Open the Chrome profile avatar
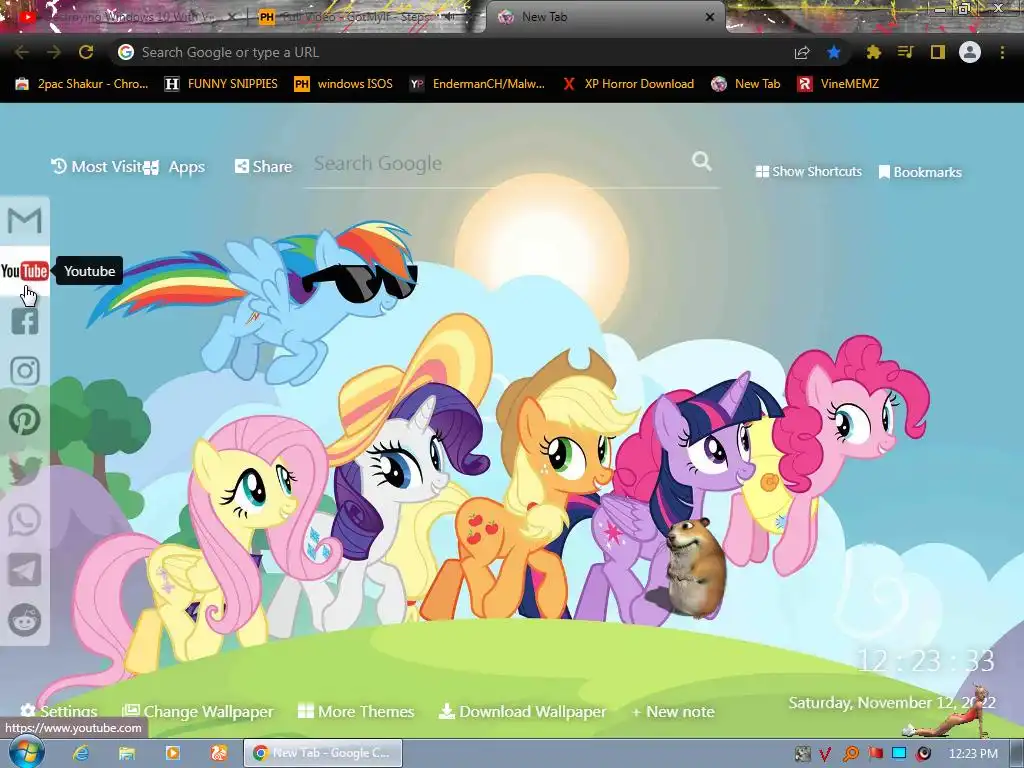 click(x=970, y=52)
